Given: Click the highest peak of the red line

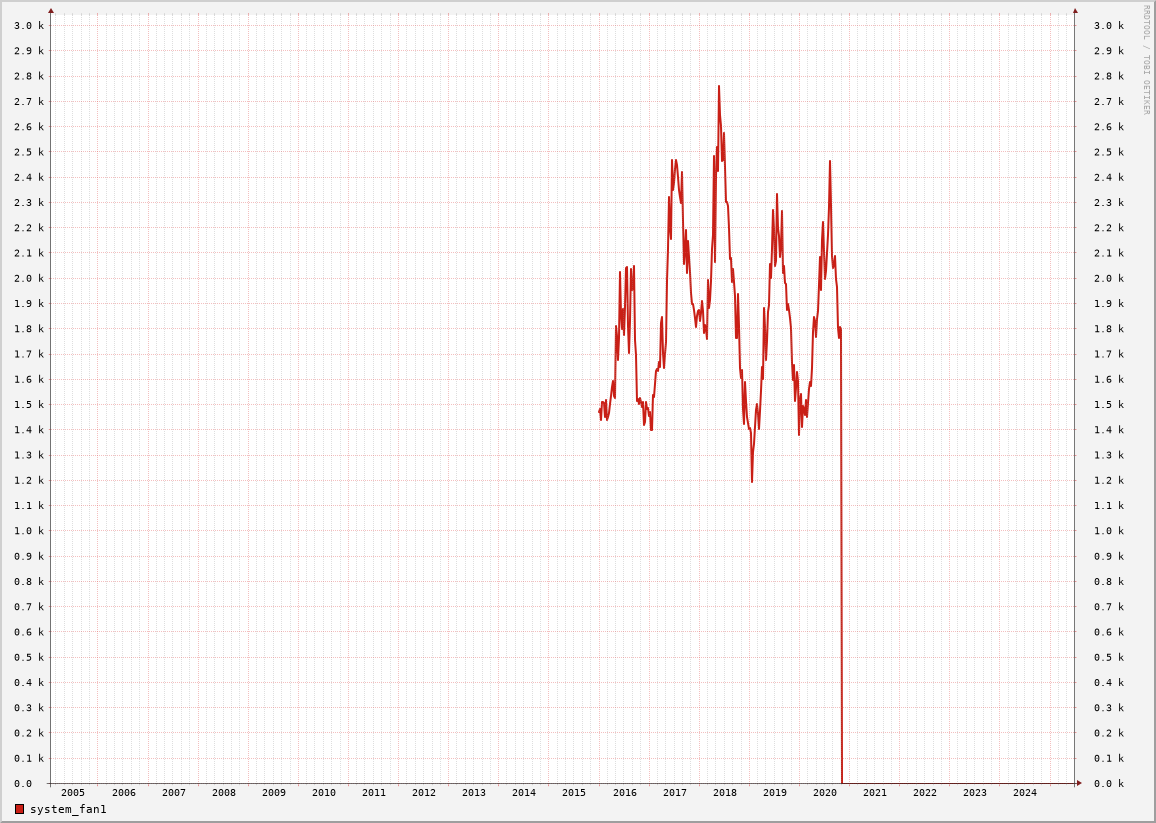Looking at the screenshot, I should pyautogui.click(x=718, y=87).
